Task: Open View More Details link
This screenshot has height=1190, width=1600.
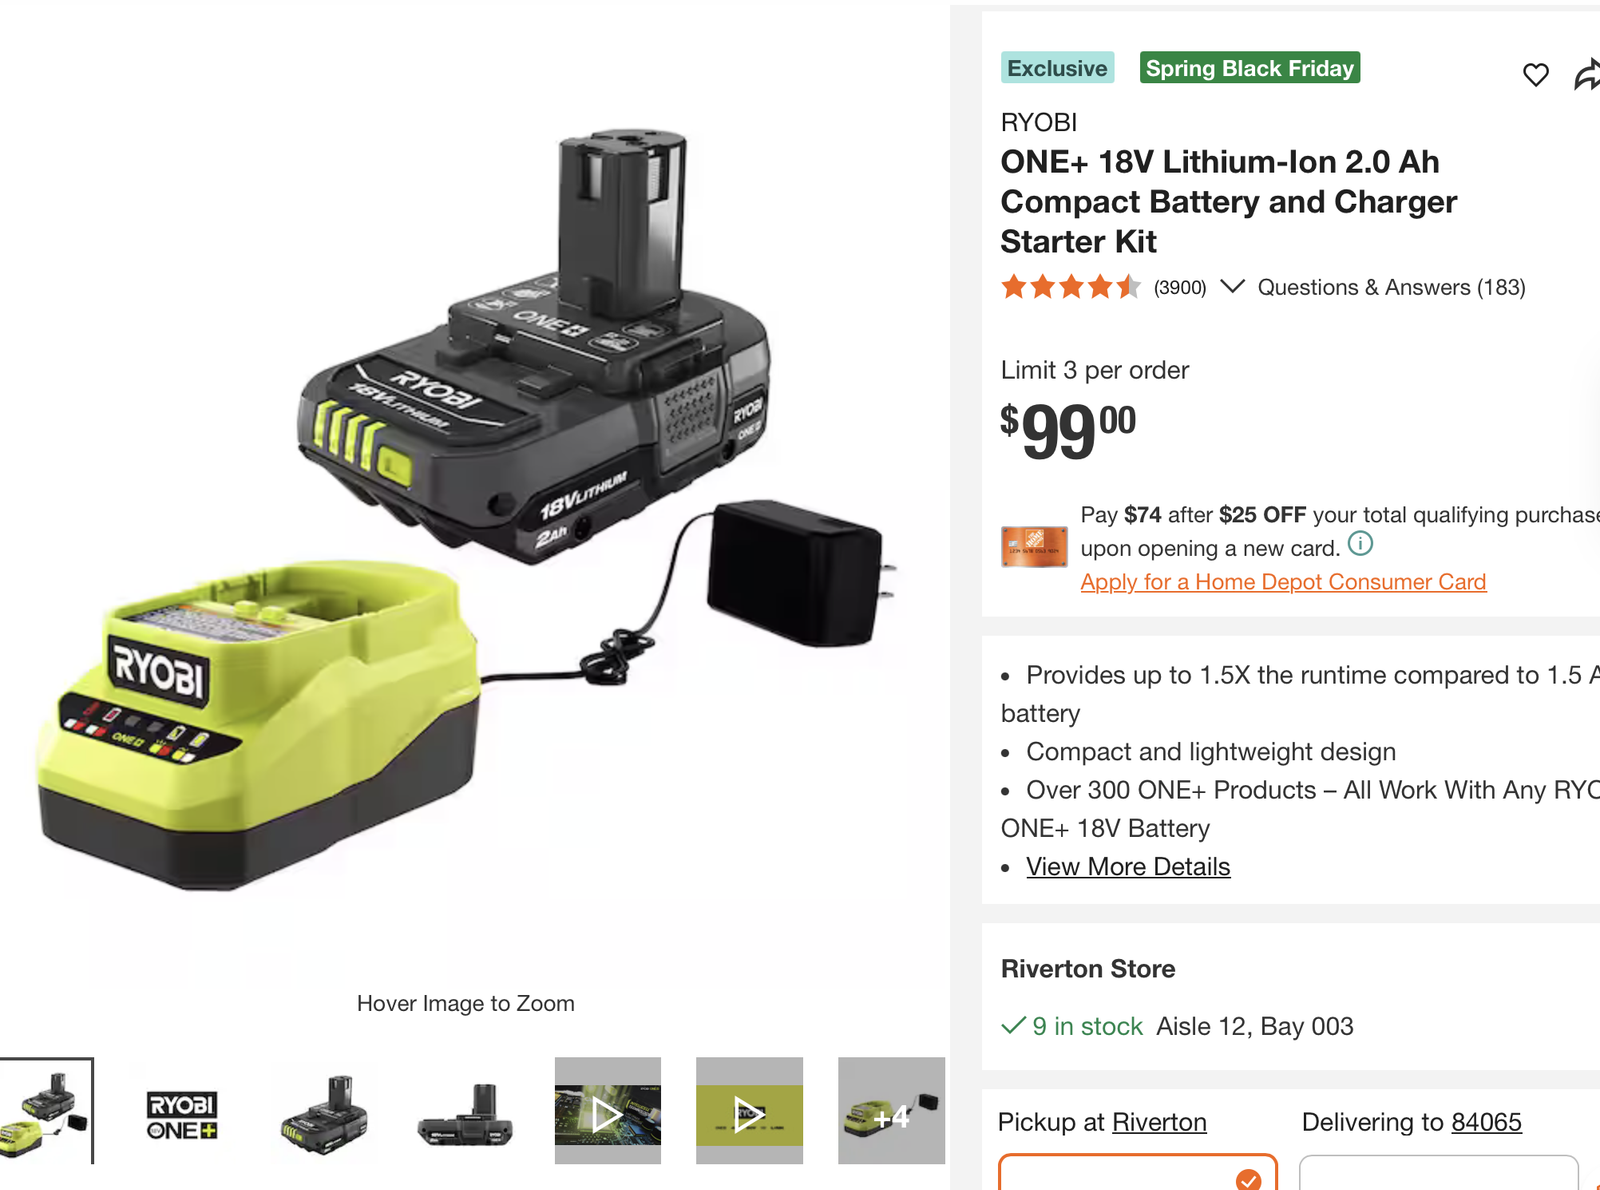Action: click(1128, 867)
